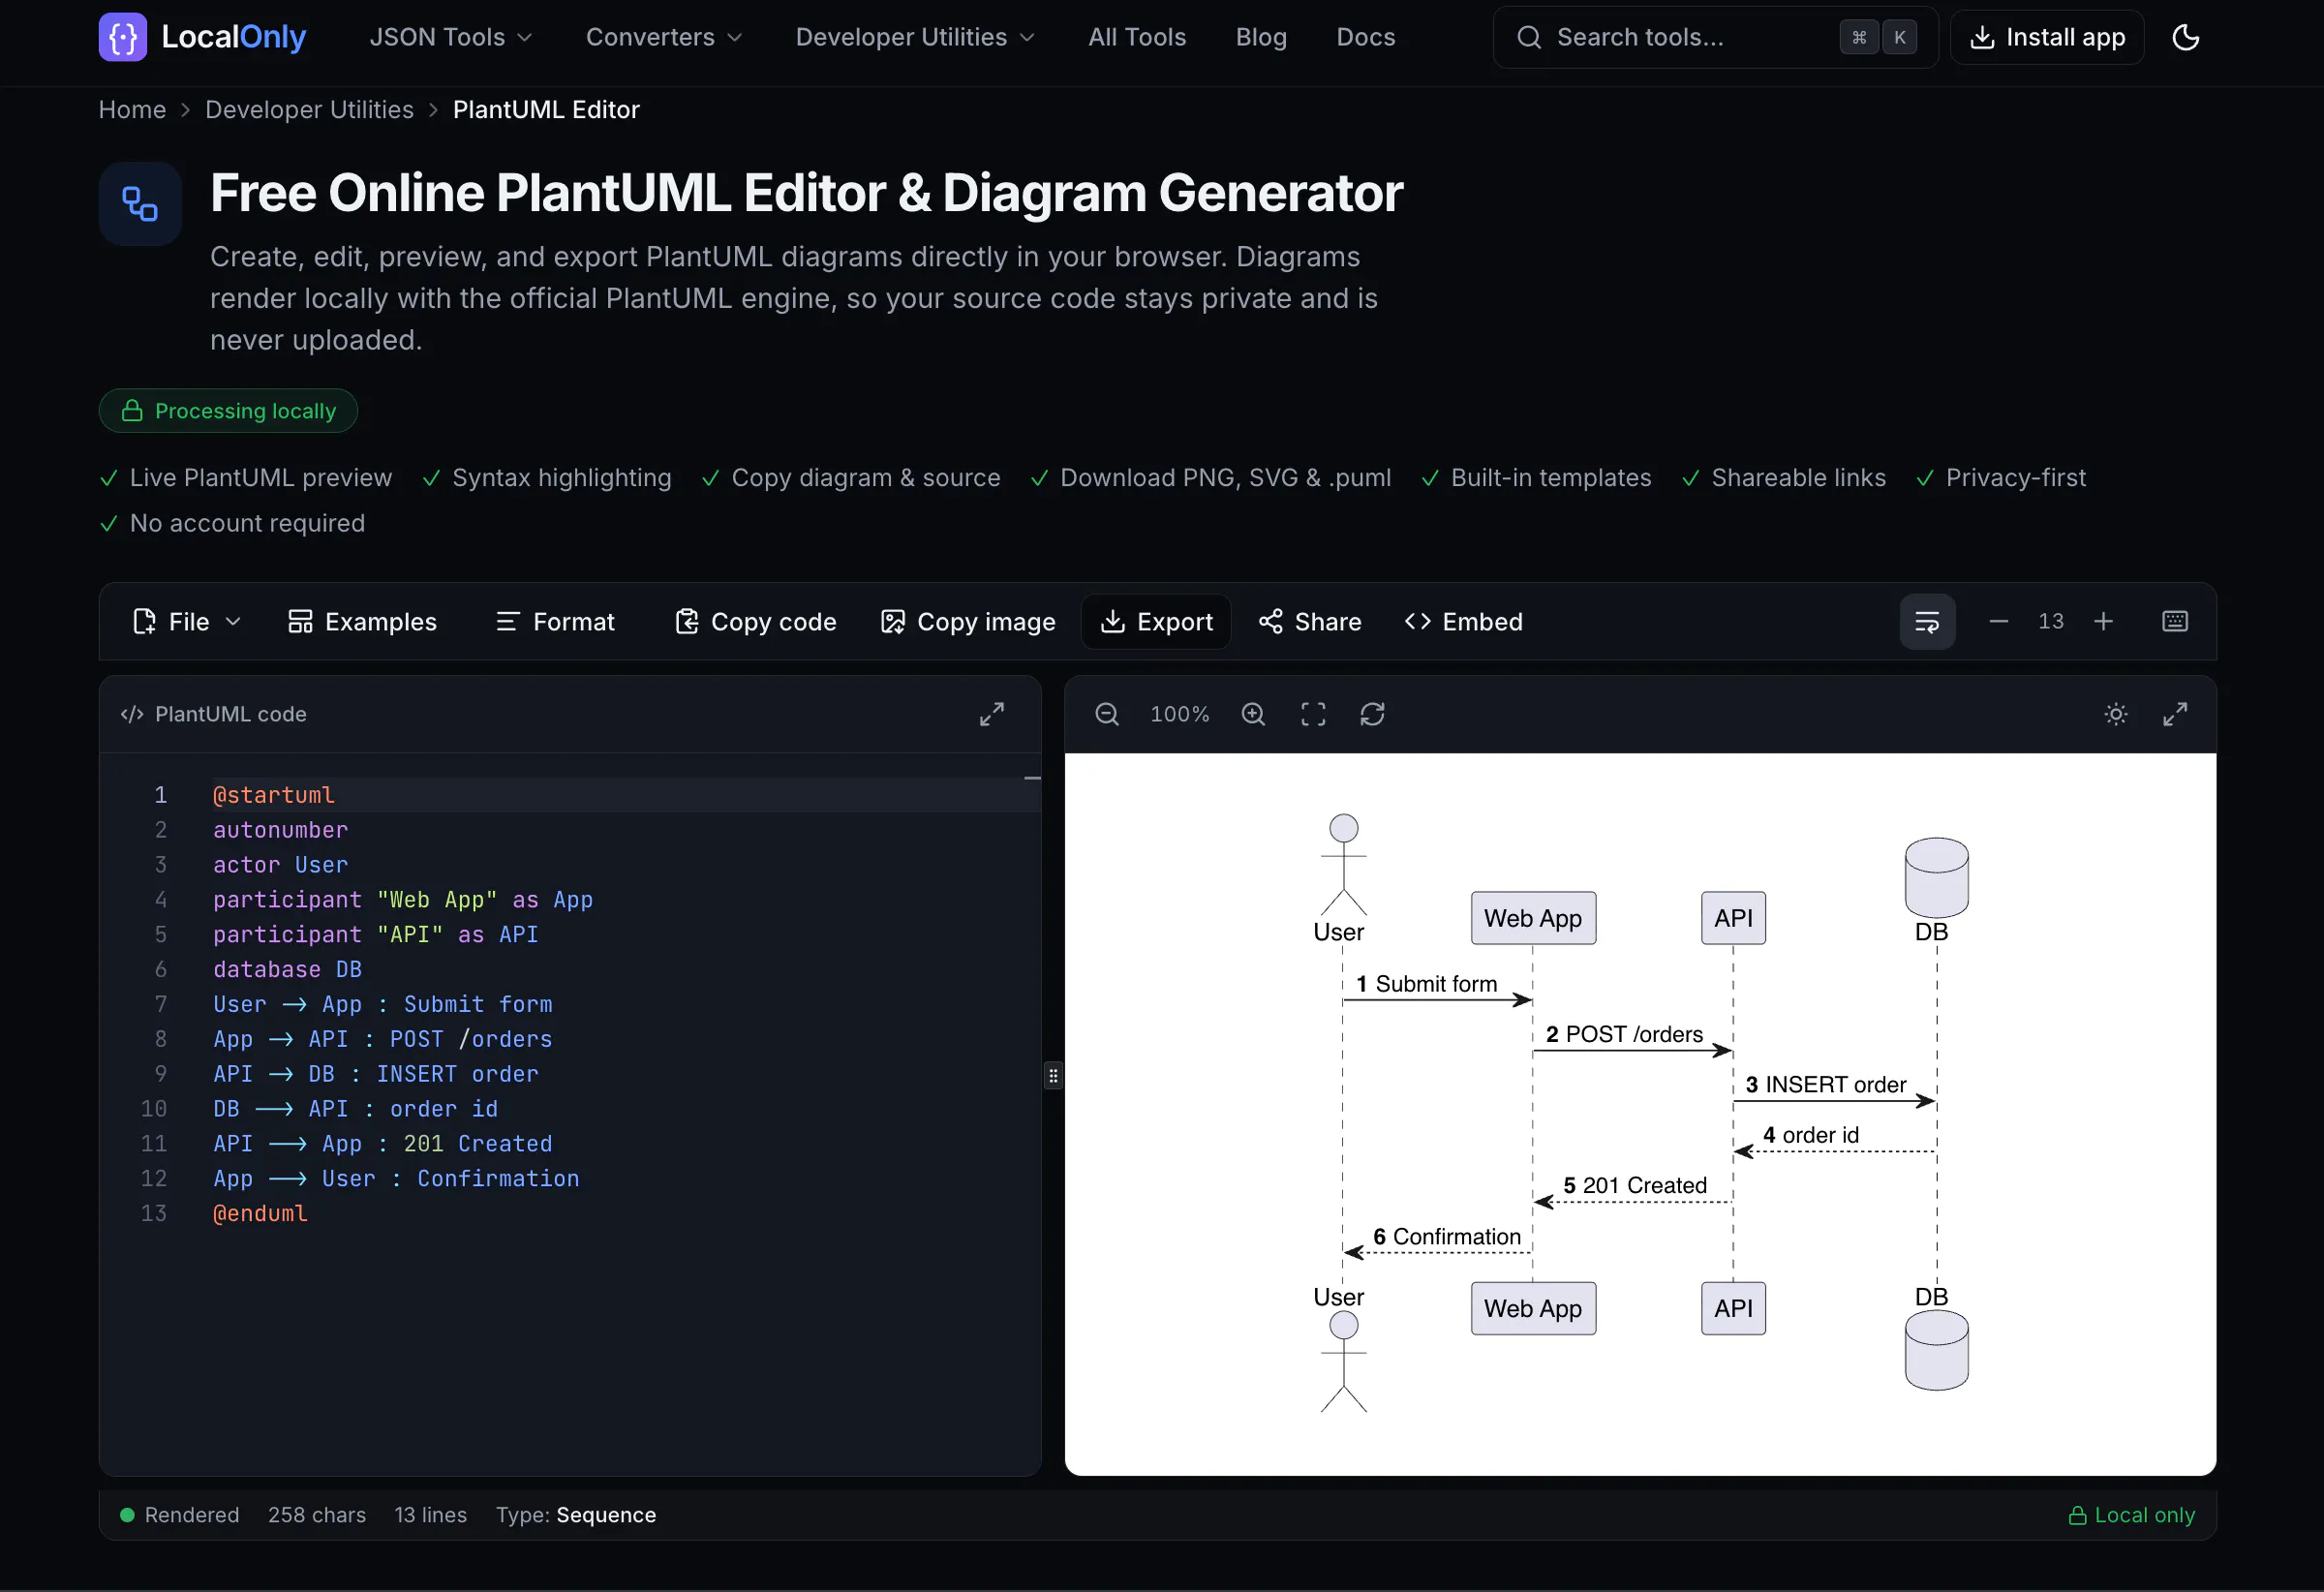Toggle dark mode moon icon
Image resolution: width=2324 pixels, height=1592 pixels.
pos(2186,37)
